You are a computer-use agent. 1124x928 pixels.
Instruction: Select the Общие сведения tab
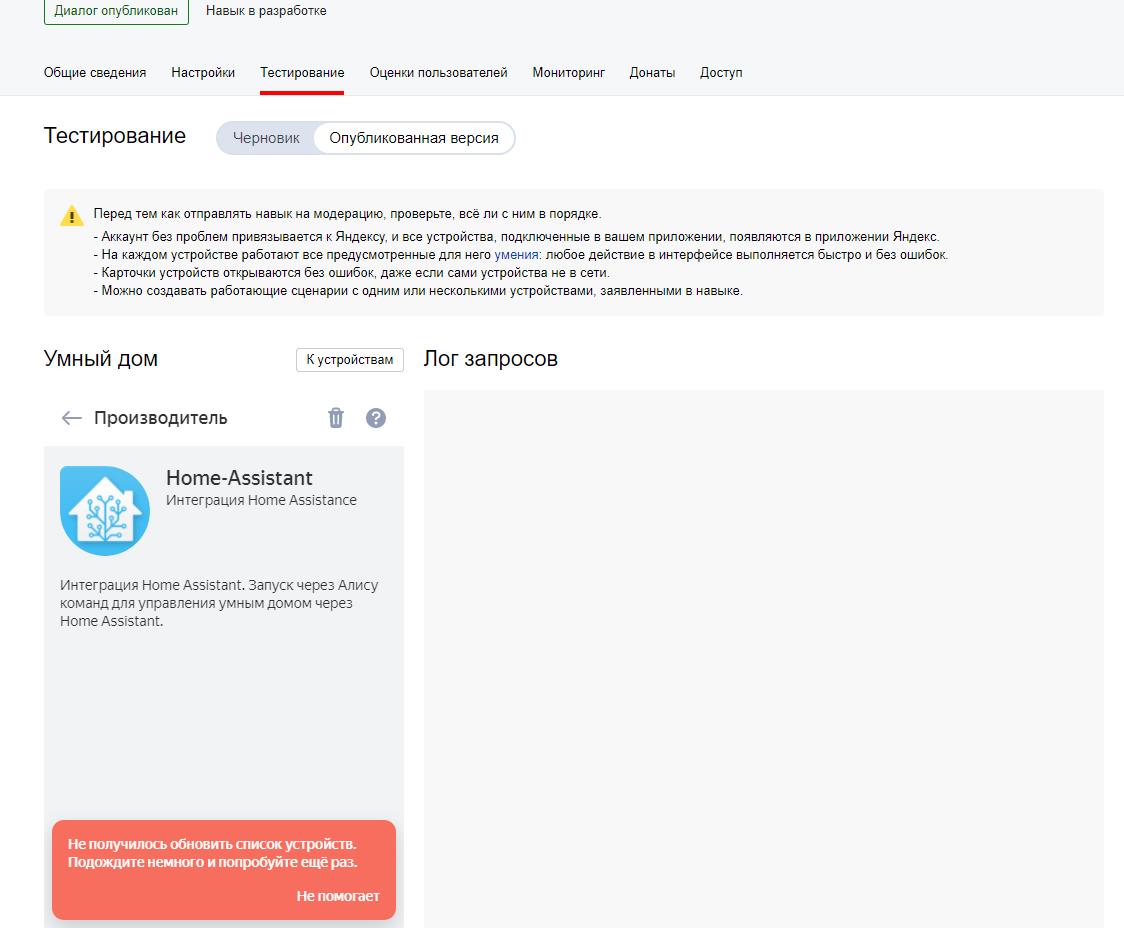coord(95,72)
